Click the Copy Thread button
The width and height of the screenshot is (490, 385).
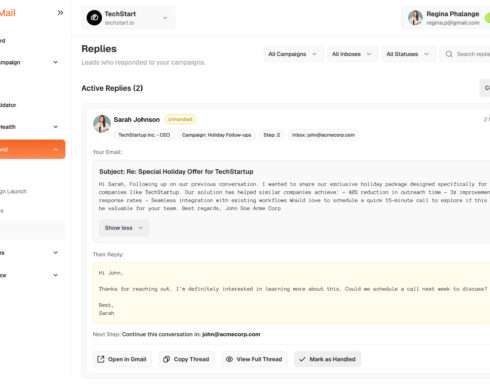pyautogui.click(x=186, y=359)
